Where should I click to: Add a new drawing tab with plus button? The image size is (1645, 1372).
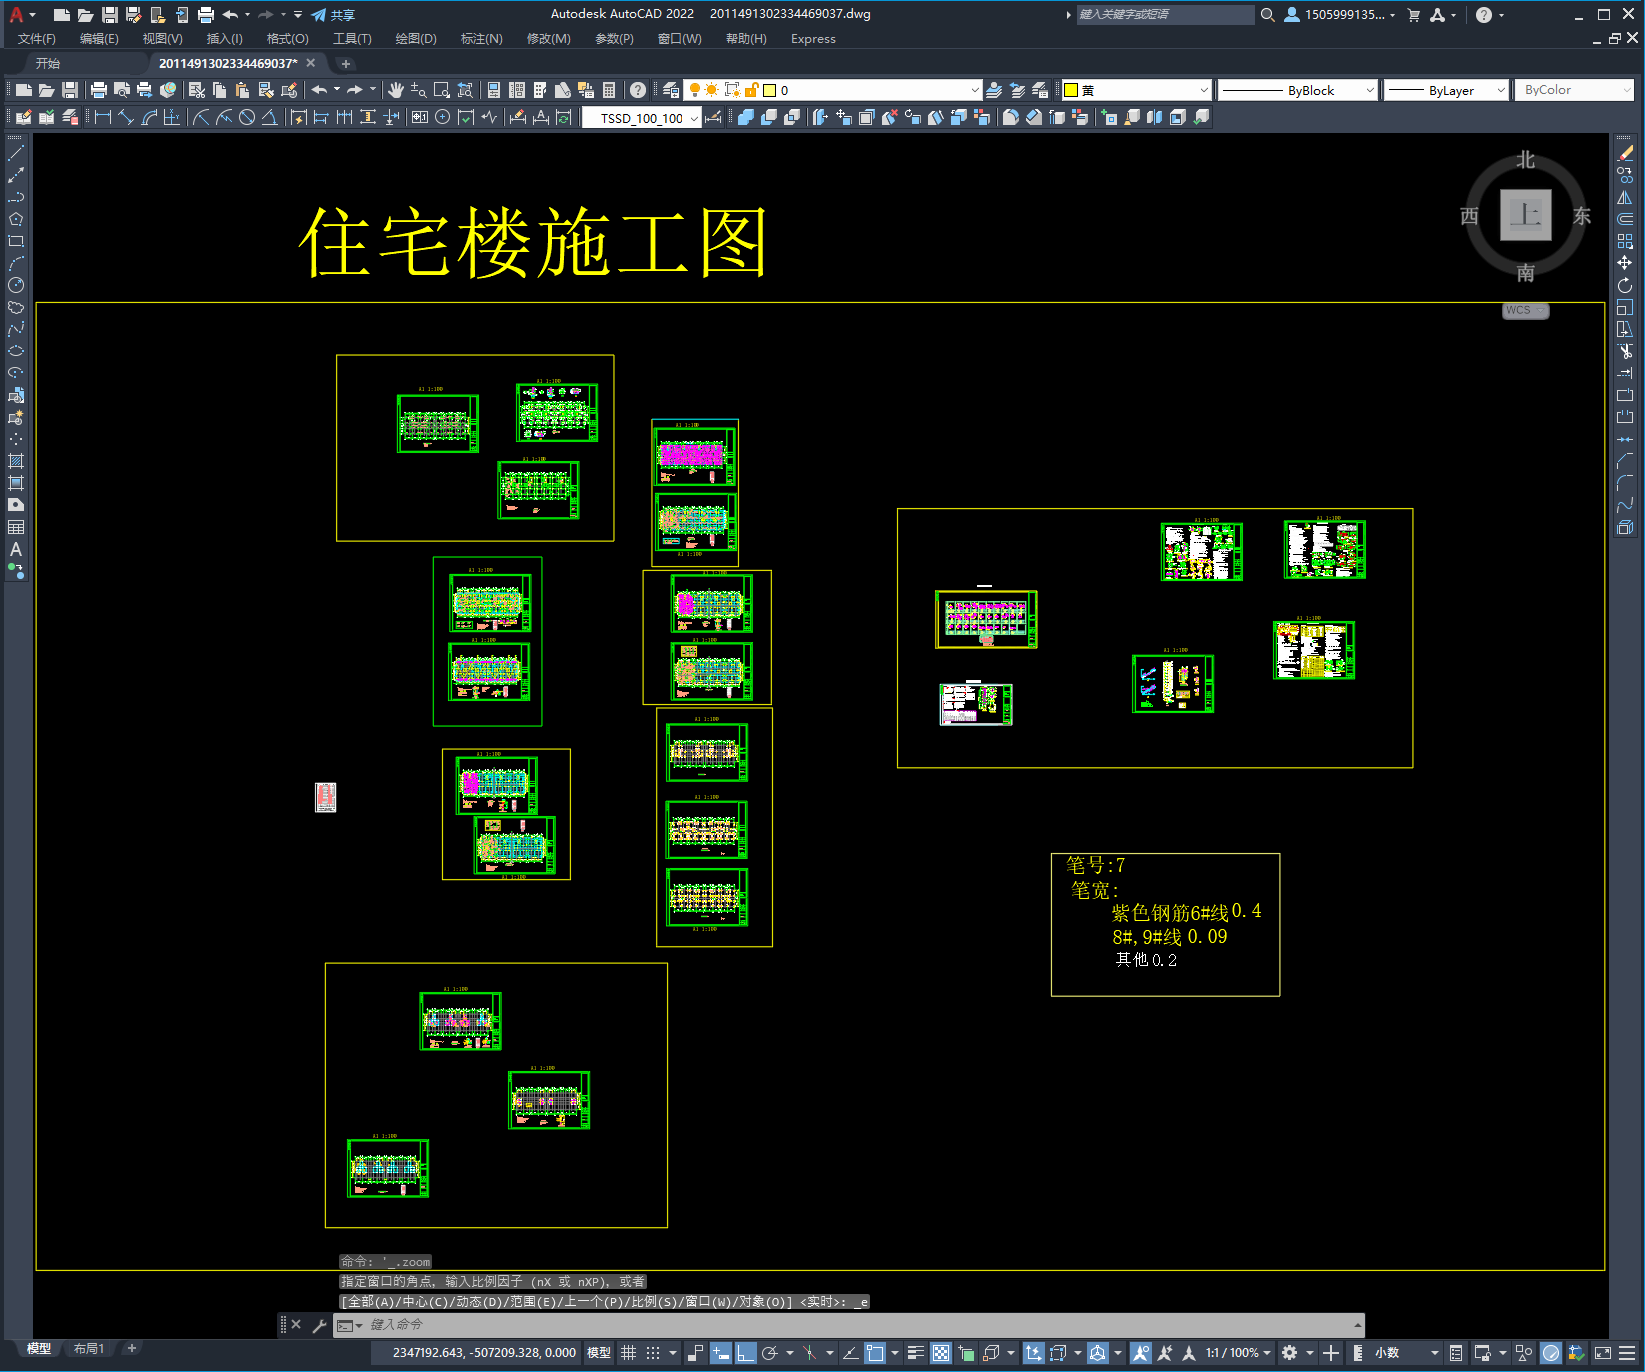[346, 64]
